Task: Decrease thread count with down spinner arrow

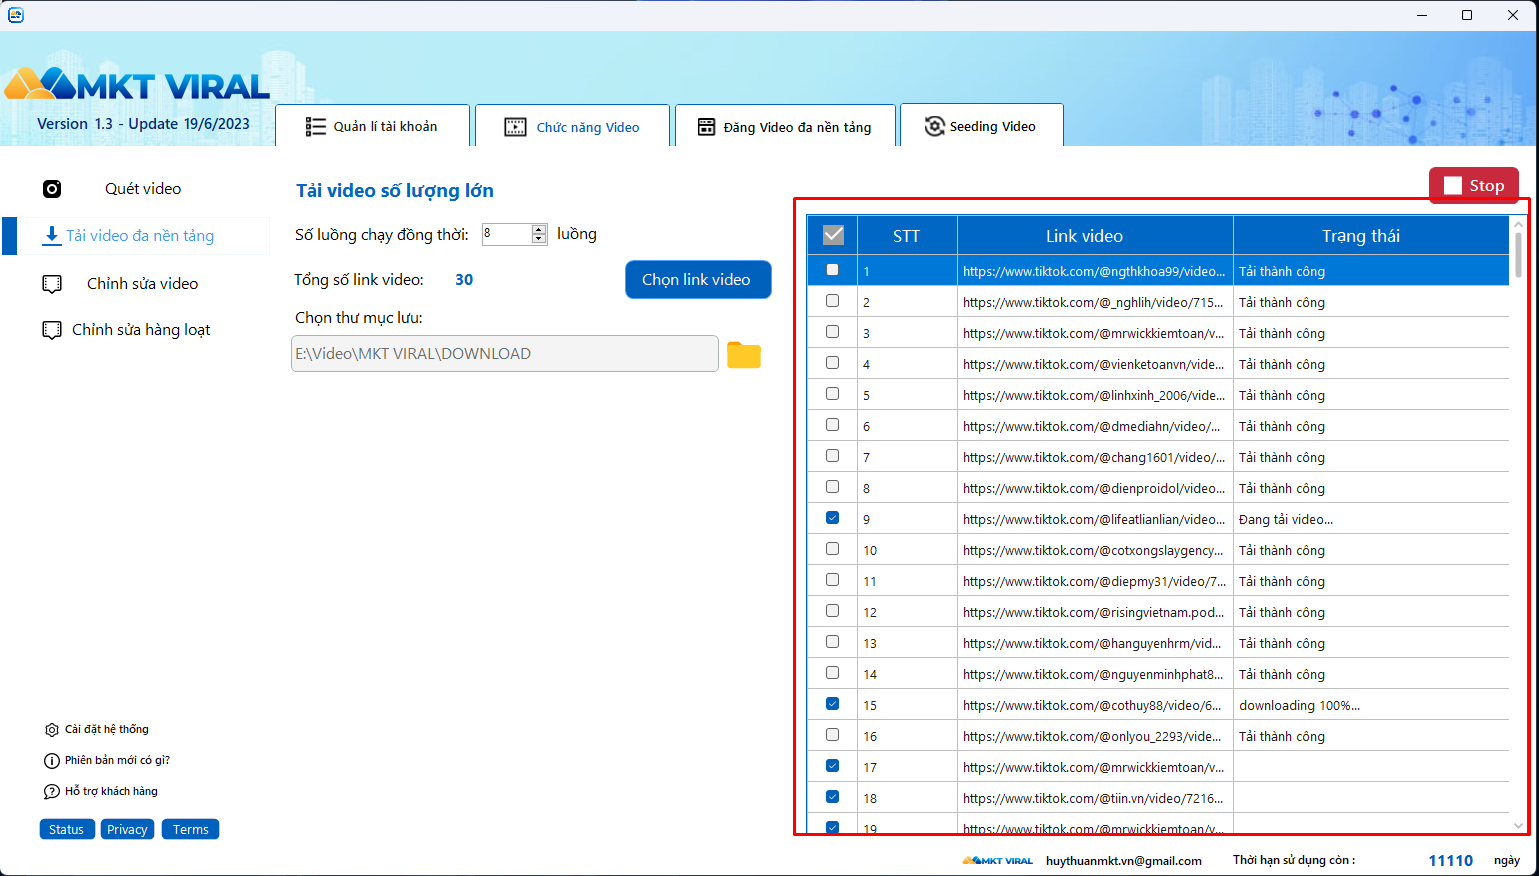Action: tap(539, 239)
